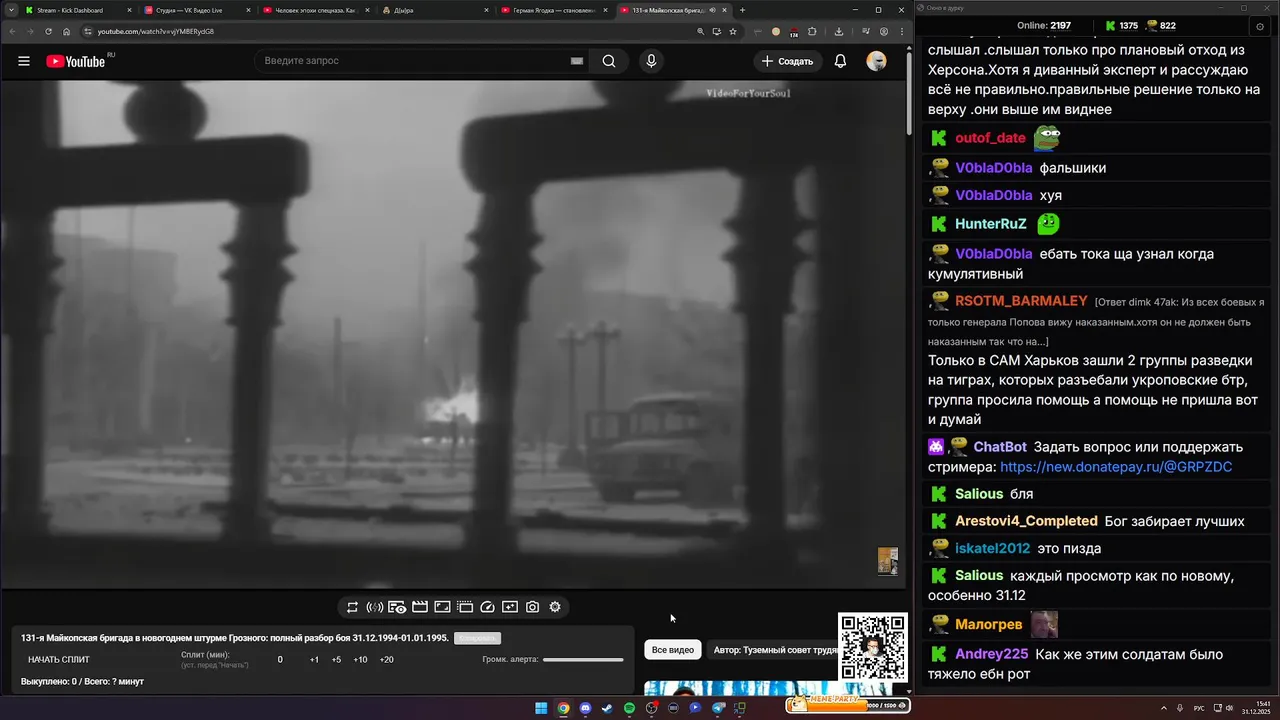Image resolution: width=1280 pixels, height=720 pixels.
Task: Add +1 minute to split
Action: pos(314,660)
